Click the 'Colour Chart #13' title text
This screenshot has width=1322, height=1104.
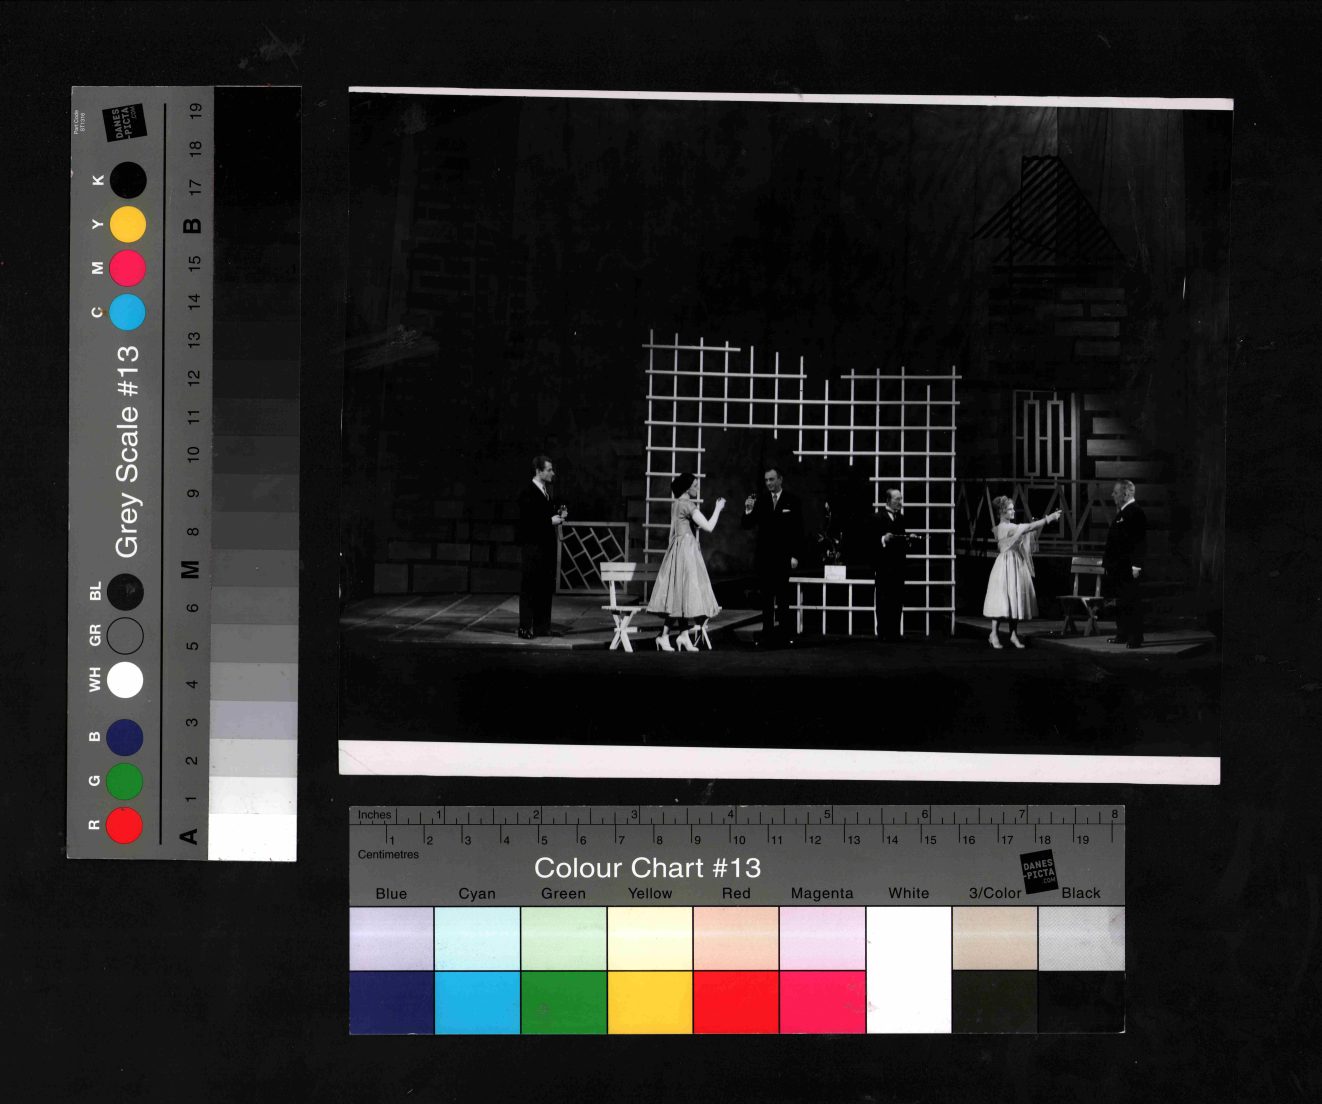(x=647, y=868)
